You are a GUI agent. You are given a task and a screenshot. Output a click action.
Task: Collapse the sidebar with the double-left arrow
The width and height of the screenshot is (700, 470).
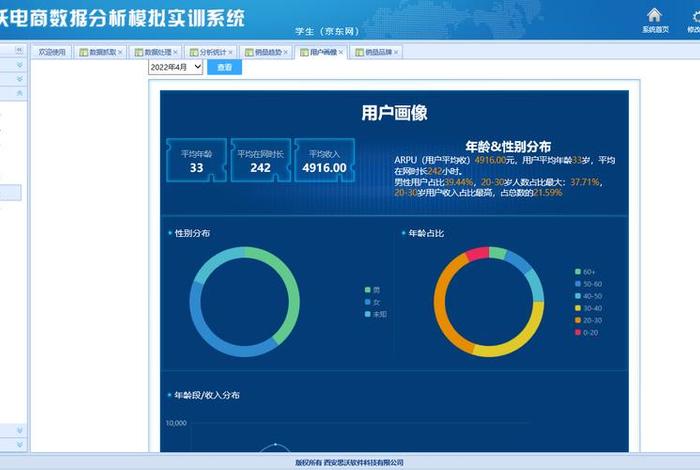[19, 50]
